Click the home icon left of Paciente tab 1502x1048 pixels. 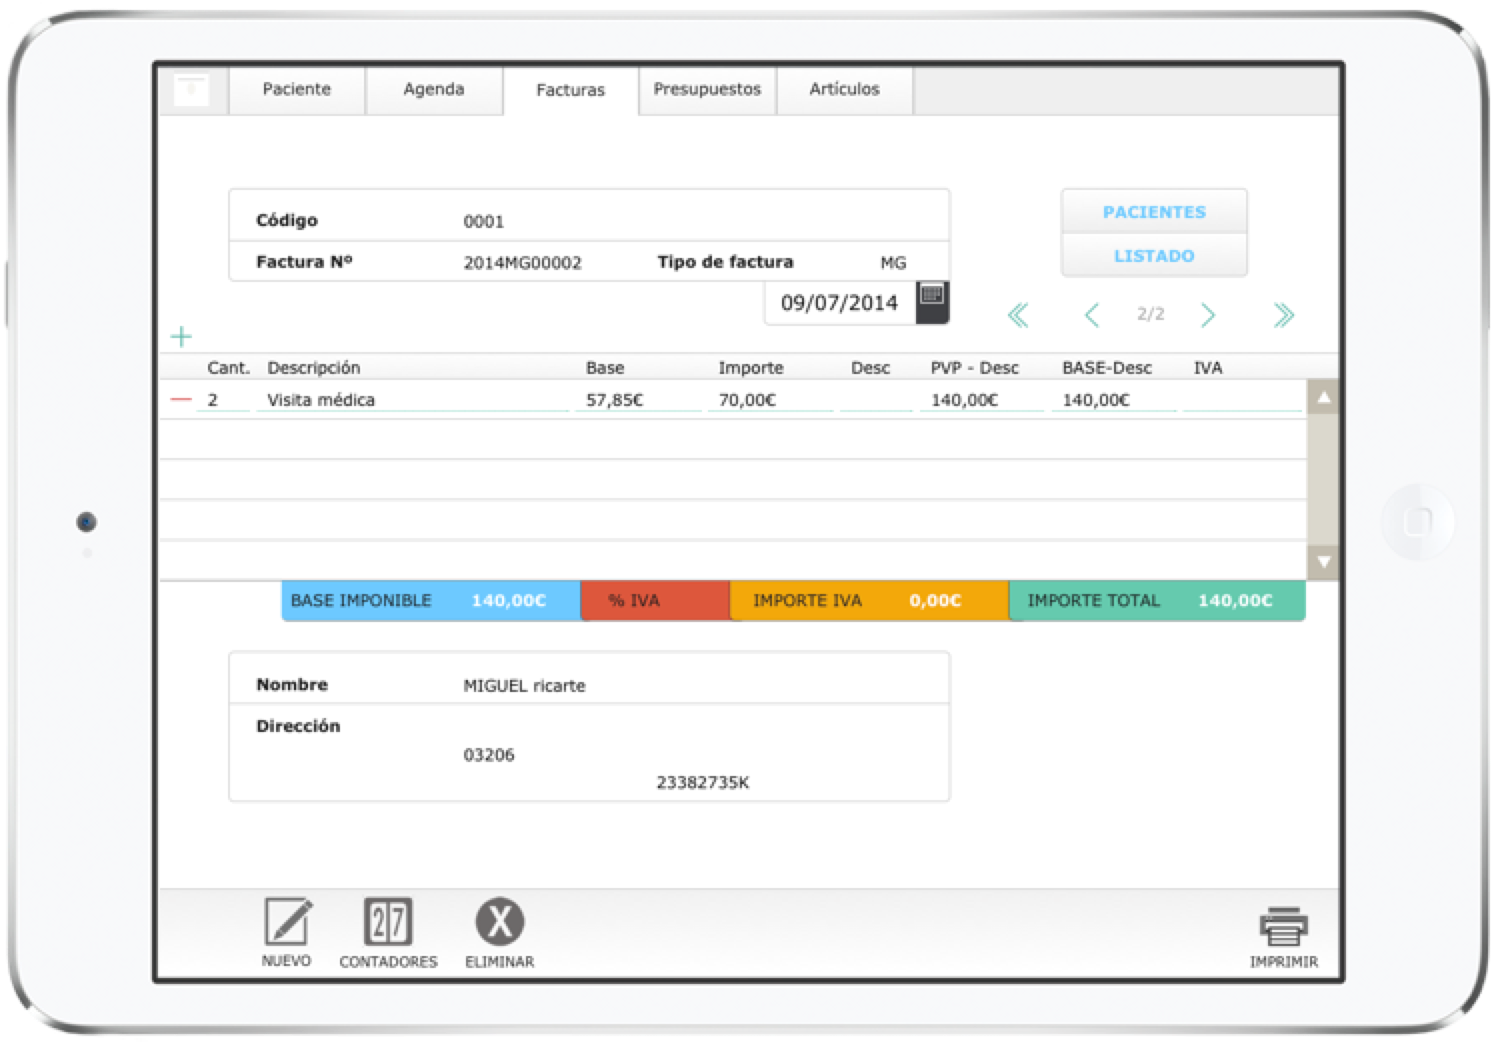tap(192, 90)
